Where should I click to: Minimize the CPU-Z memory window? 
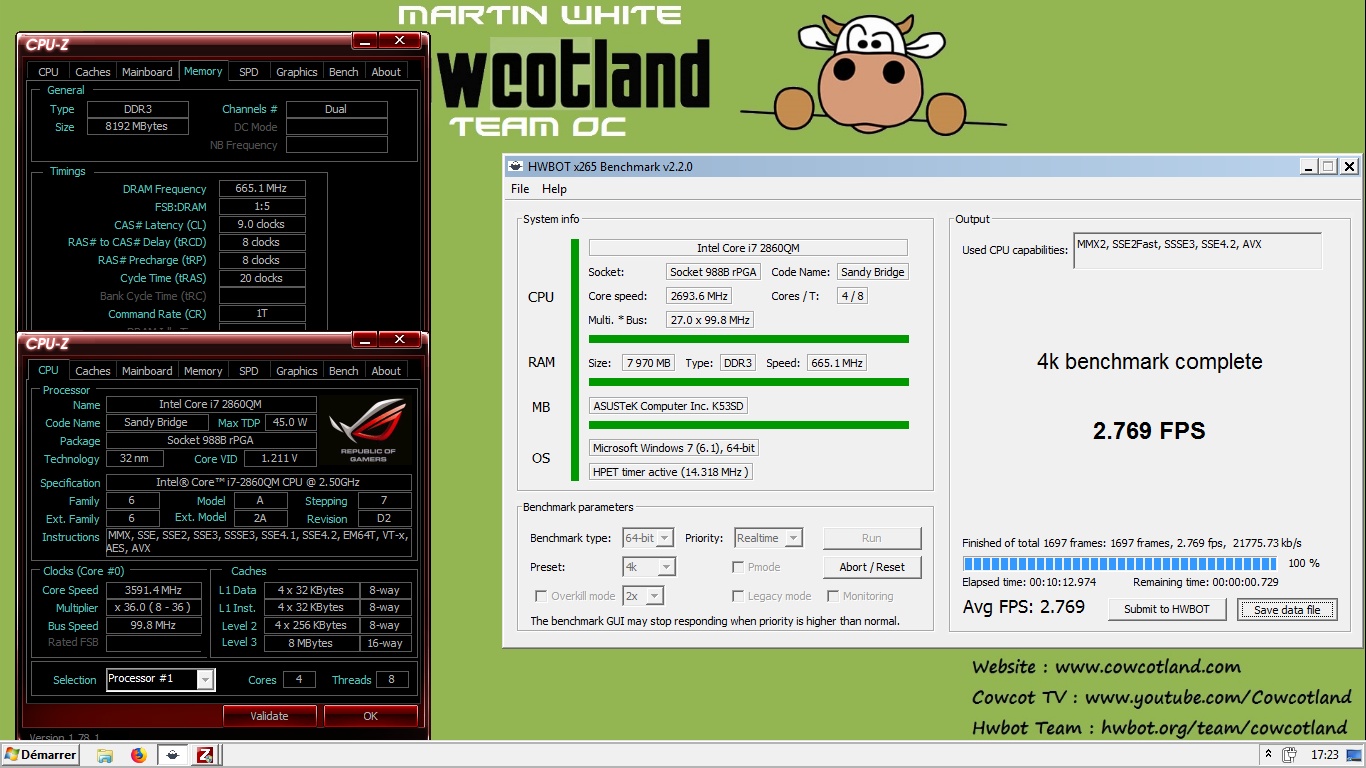tap(365, 40)
